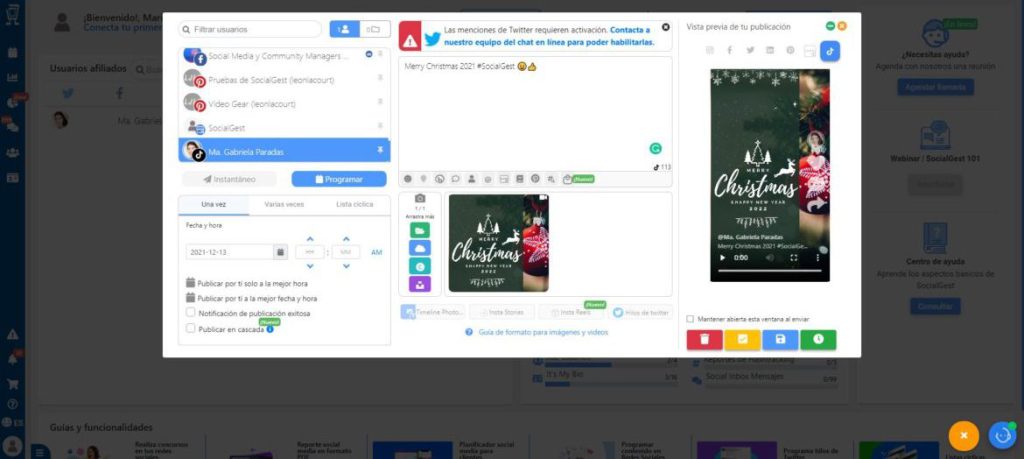Decrease the hour value

310,266
